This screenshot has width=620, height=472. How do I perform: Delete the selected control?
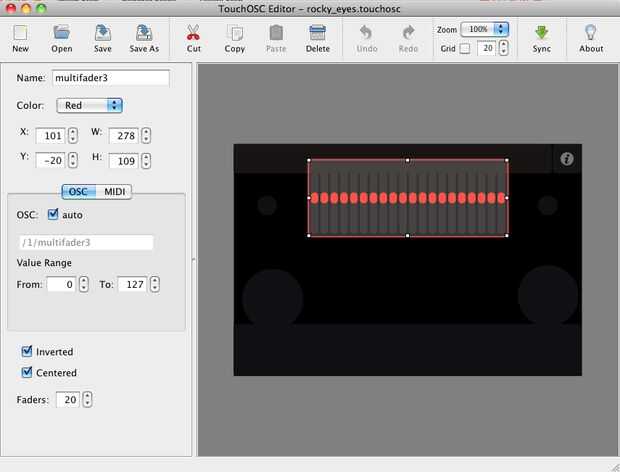[318, 33]
